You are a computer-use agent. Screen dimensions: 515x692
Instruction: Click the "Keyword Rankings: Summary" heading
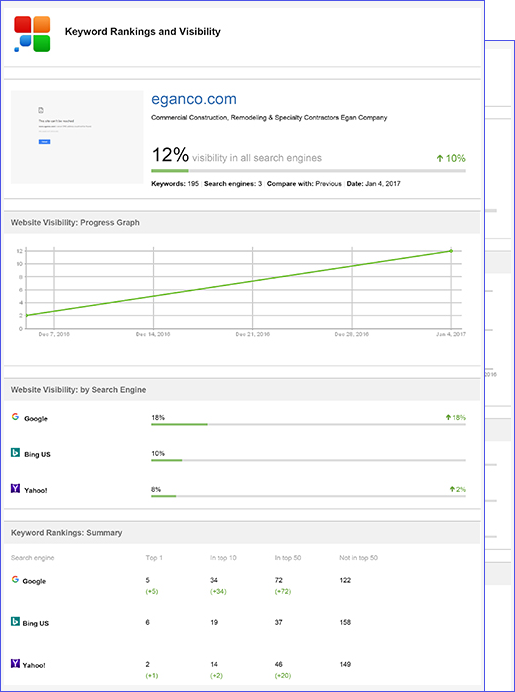[67, 533]
